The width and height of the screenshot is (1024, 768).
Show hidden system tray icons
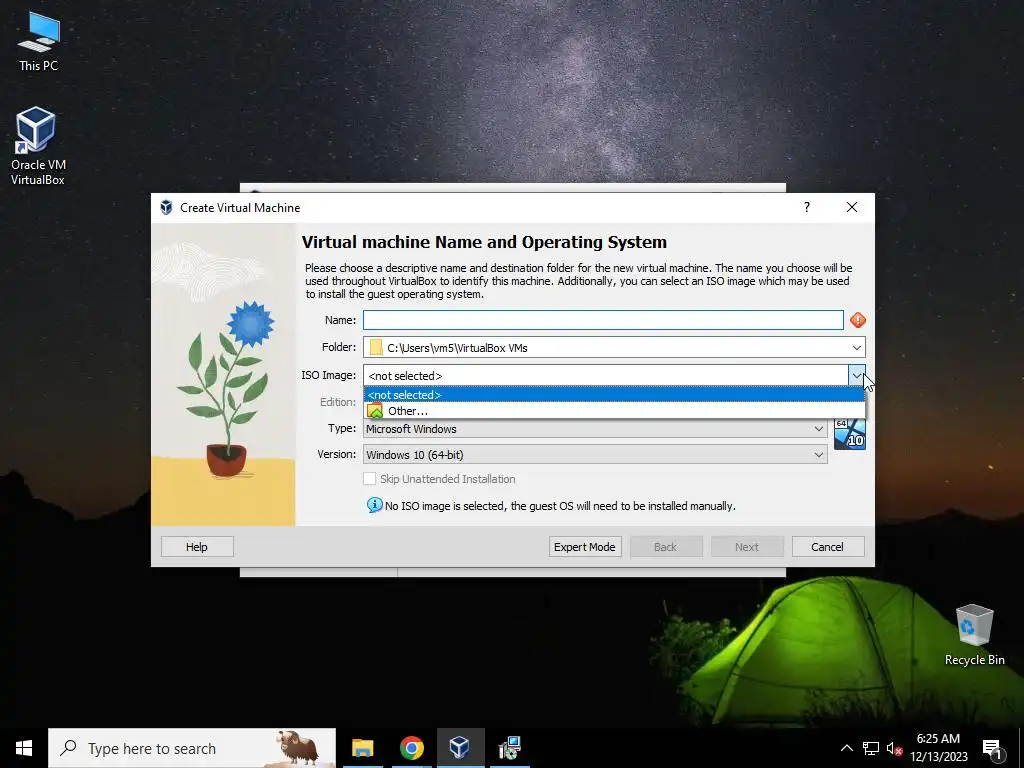click(846, 748)
